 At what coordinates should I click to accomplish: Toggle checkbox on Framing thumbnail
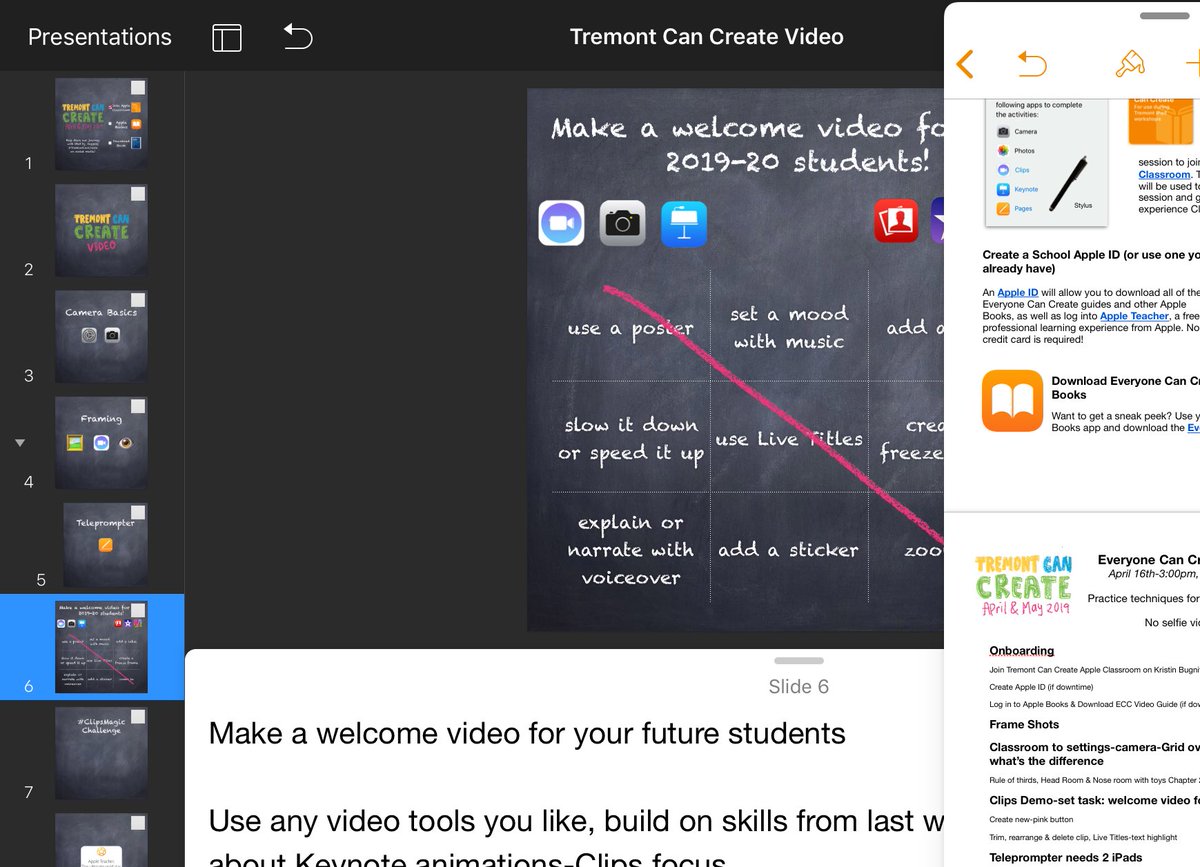pyautogui.click(x=138, y=406)
